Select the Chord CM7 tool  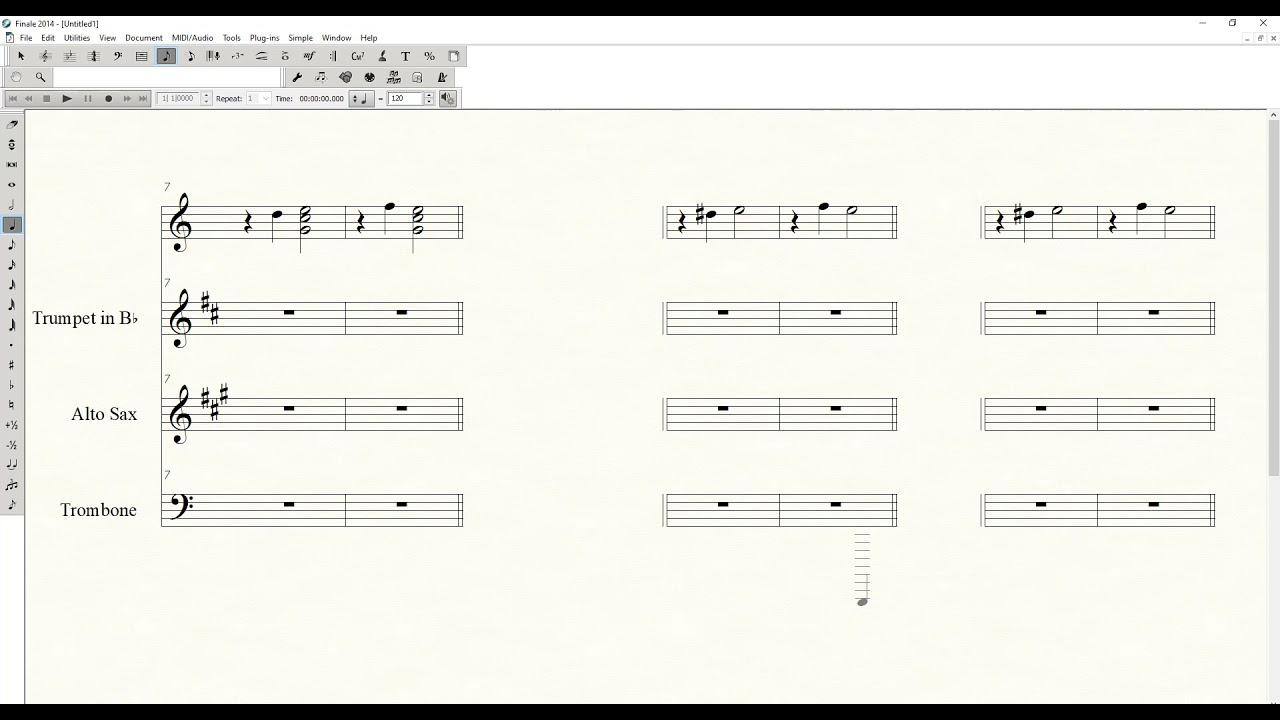click(x=357, y=56)
